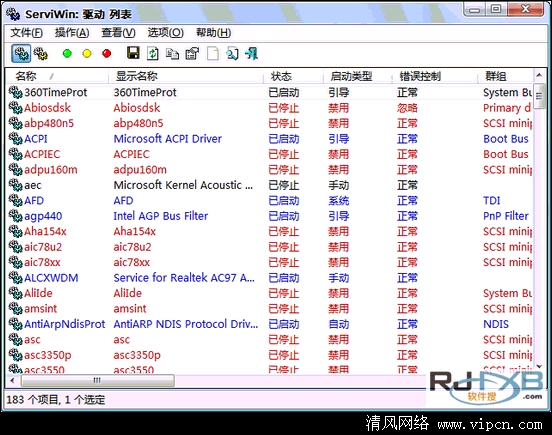The height and width of the screenshot is (435, 552).
Task: Click NDIS group cell
Action: tap(496, 324)
